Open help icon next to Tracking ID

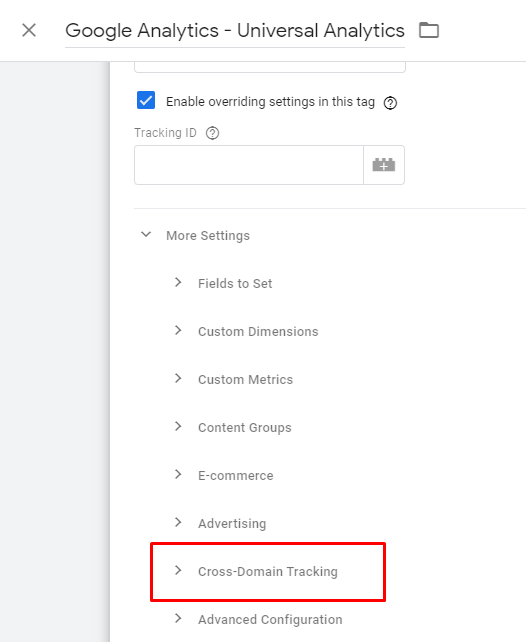click(x=212, y=133)
